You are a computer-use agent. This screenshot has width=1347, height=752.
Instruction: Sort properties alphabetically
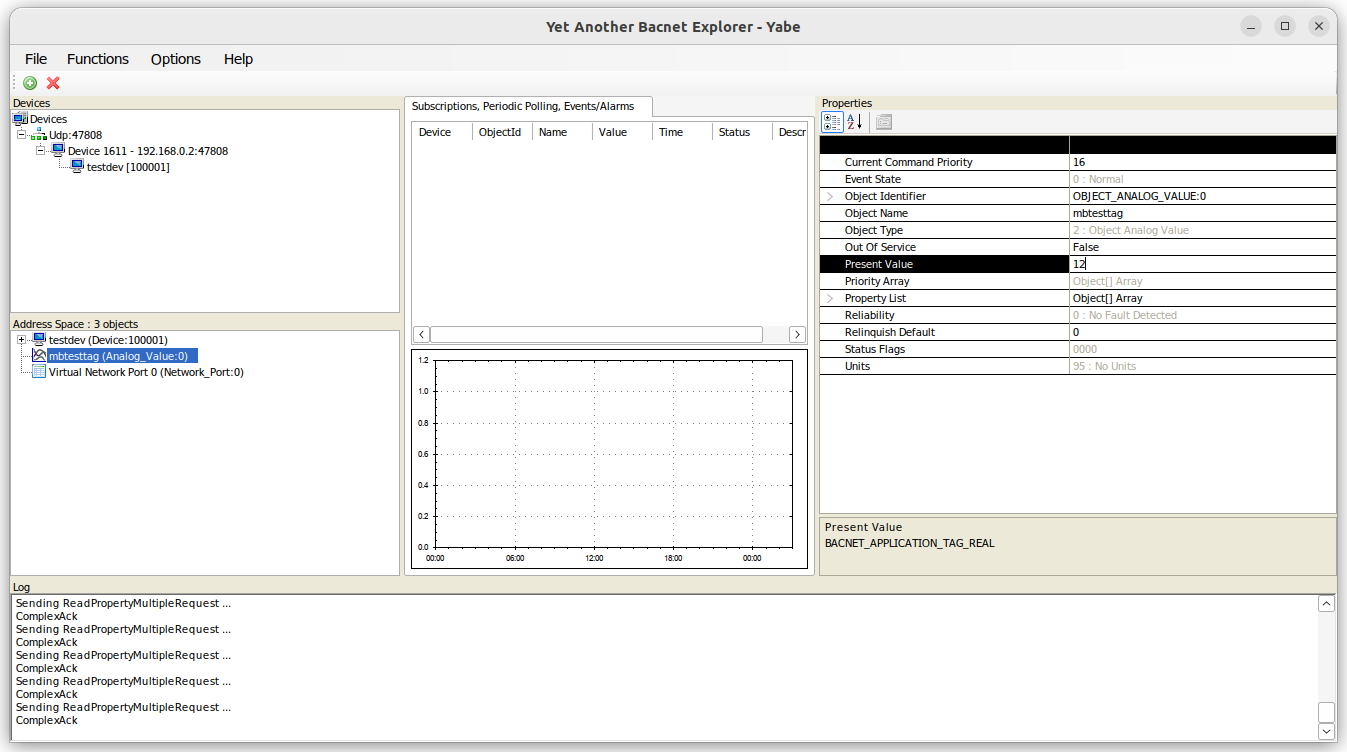click(855, 122)
